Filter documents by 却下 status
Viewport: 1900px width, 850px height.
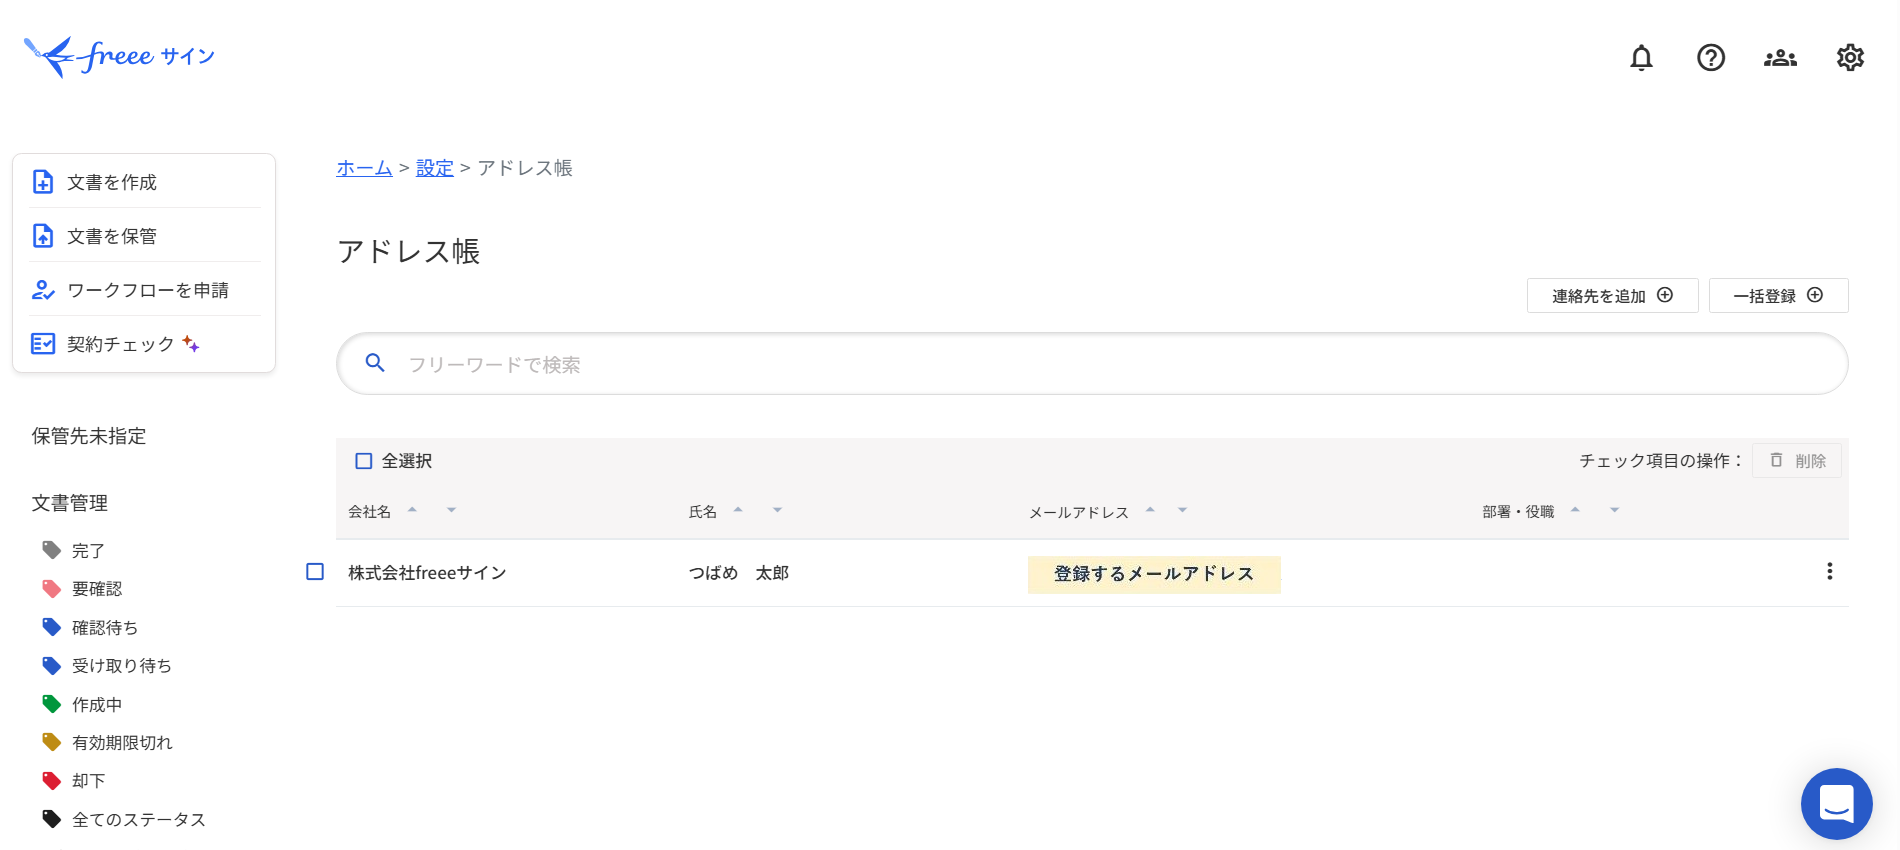[x=88, y=781]
